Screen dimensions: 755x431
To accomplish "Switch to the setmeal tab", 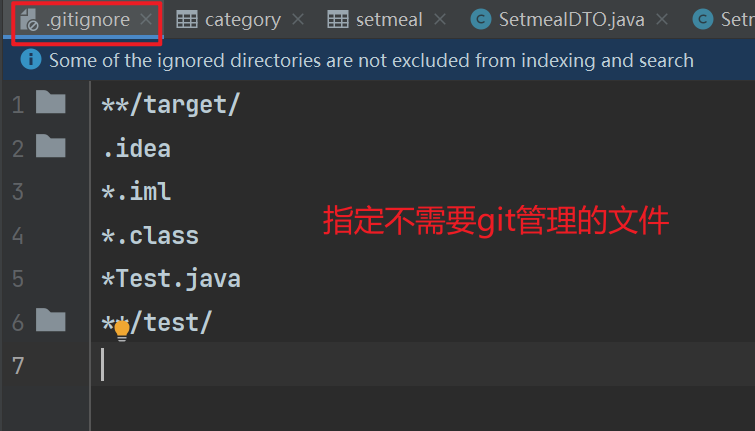I will (x=389, y=19).
